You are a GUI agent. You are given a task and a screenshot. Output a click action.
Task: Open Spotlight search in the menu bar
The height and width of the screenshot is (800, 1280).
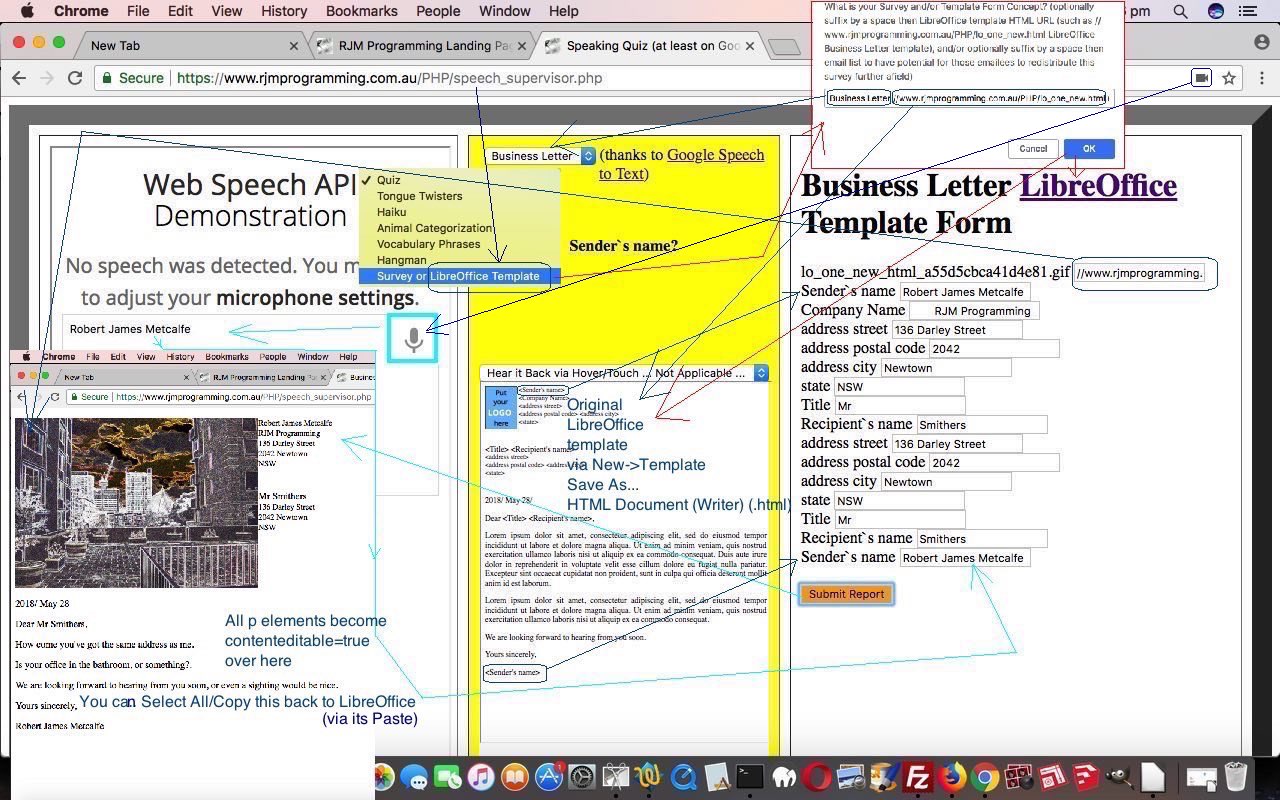(1180, 11)
